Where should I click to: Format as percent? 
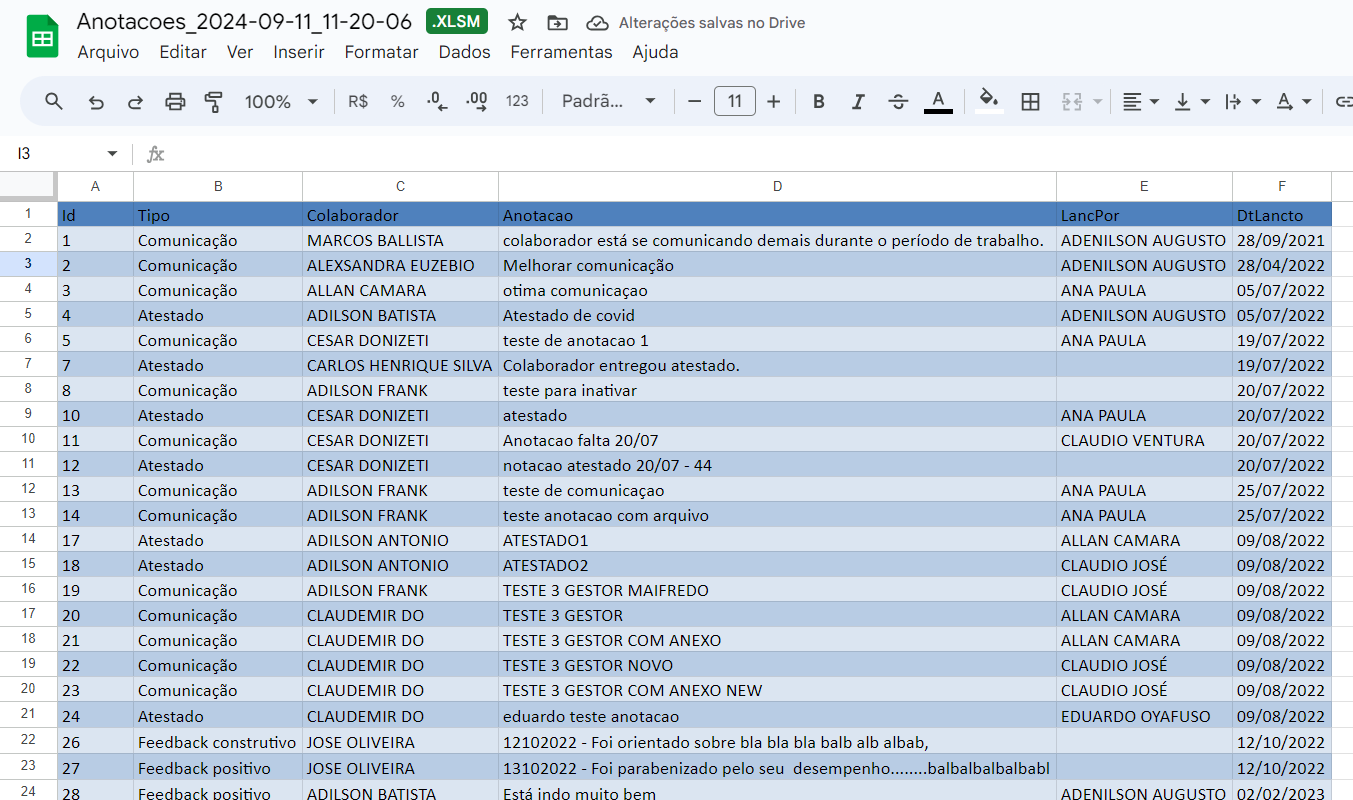click(397, 101)
